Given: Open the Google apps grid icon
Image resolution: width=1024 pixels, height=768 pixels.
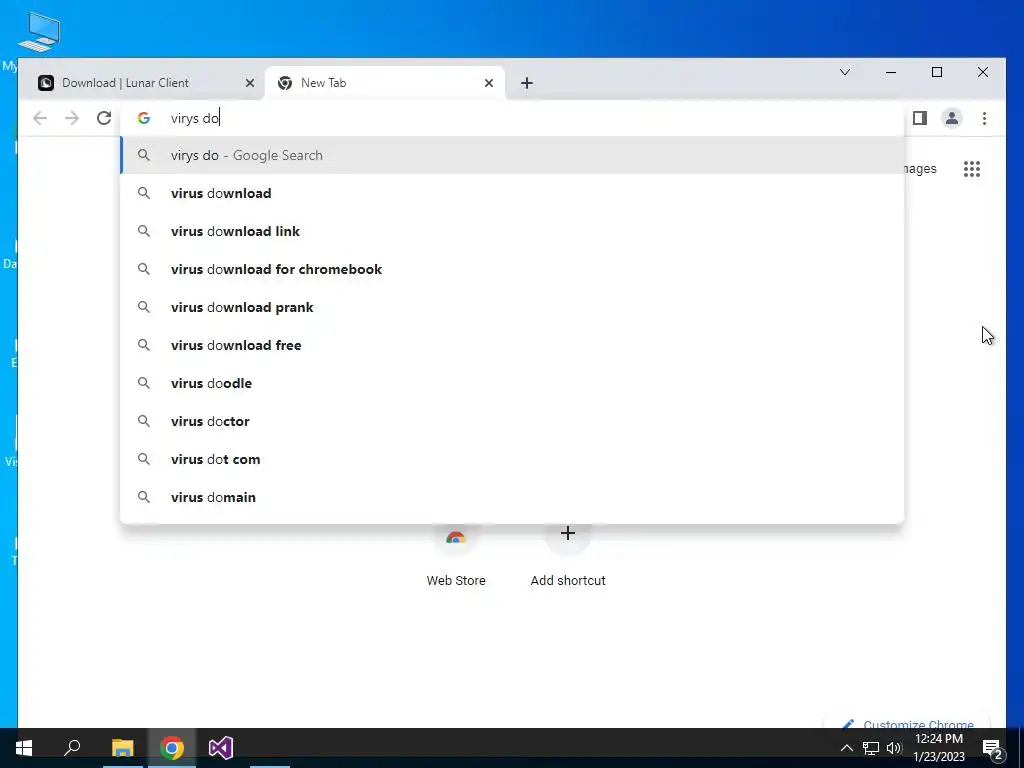Looking at the screenshot, I should pyautogui.click(x=972, y=169).
